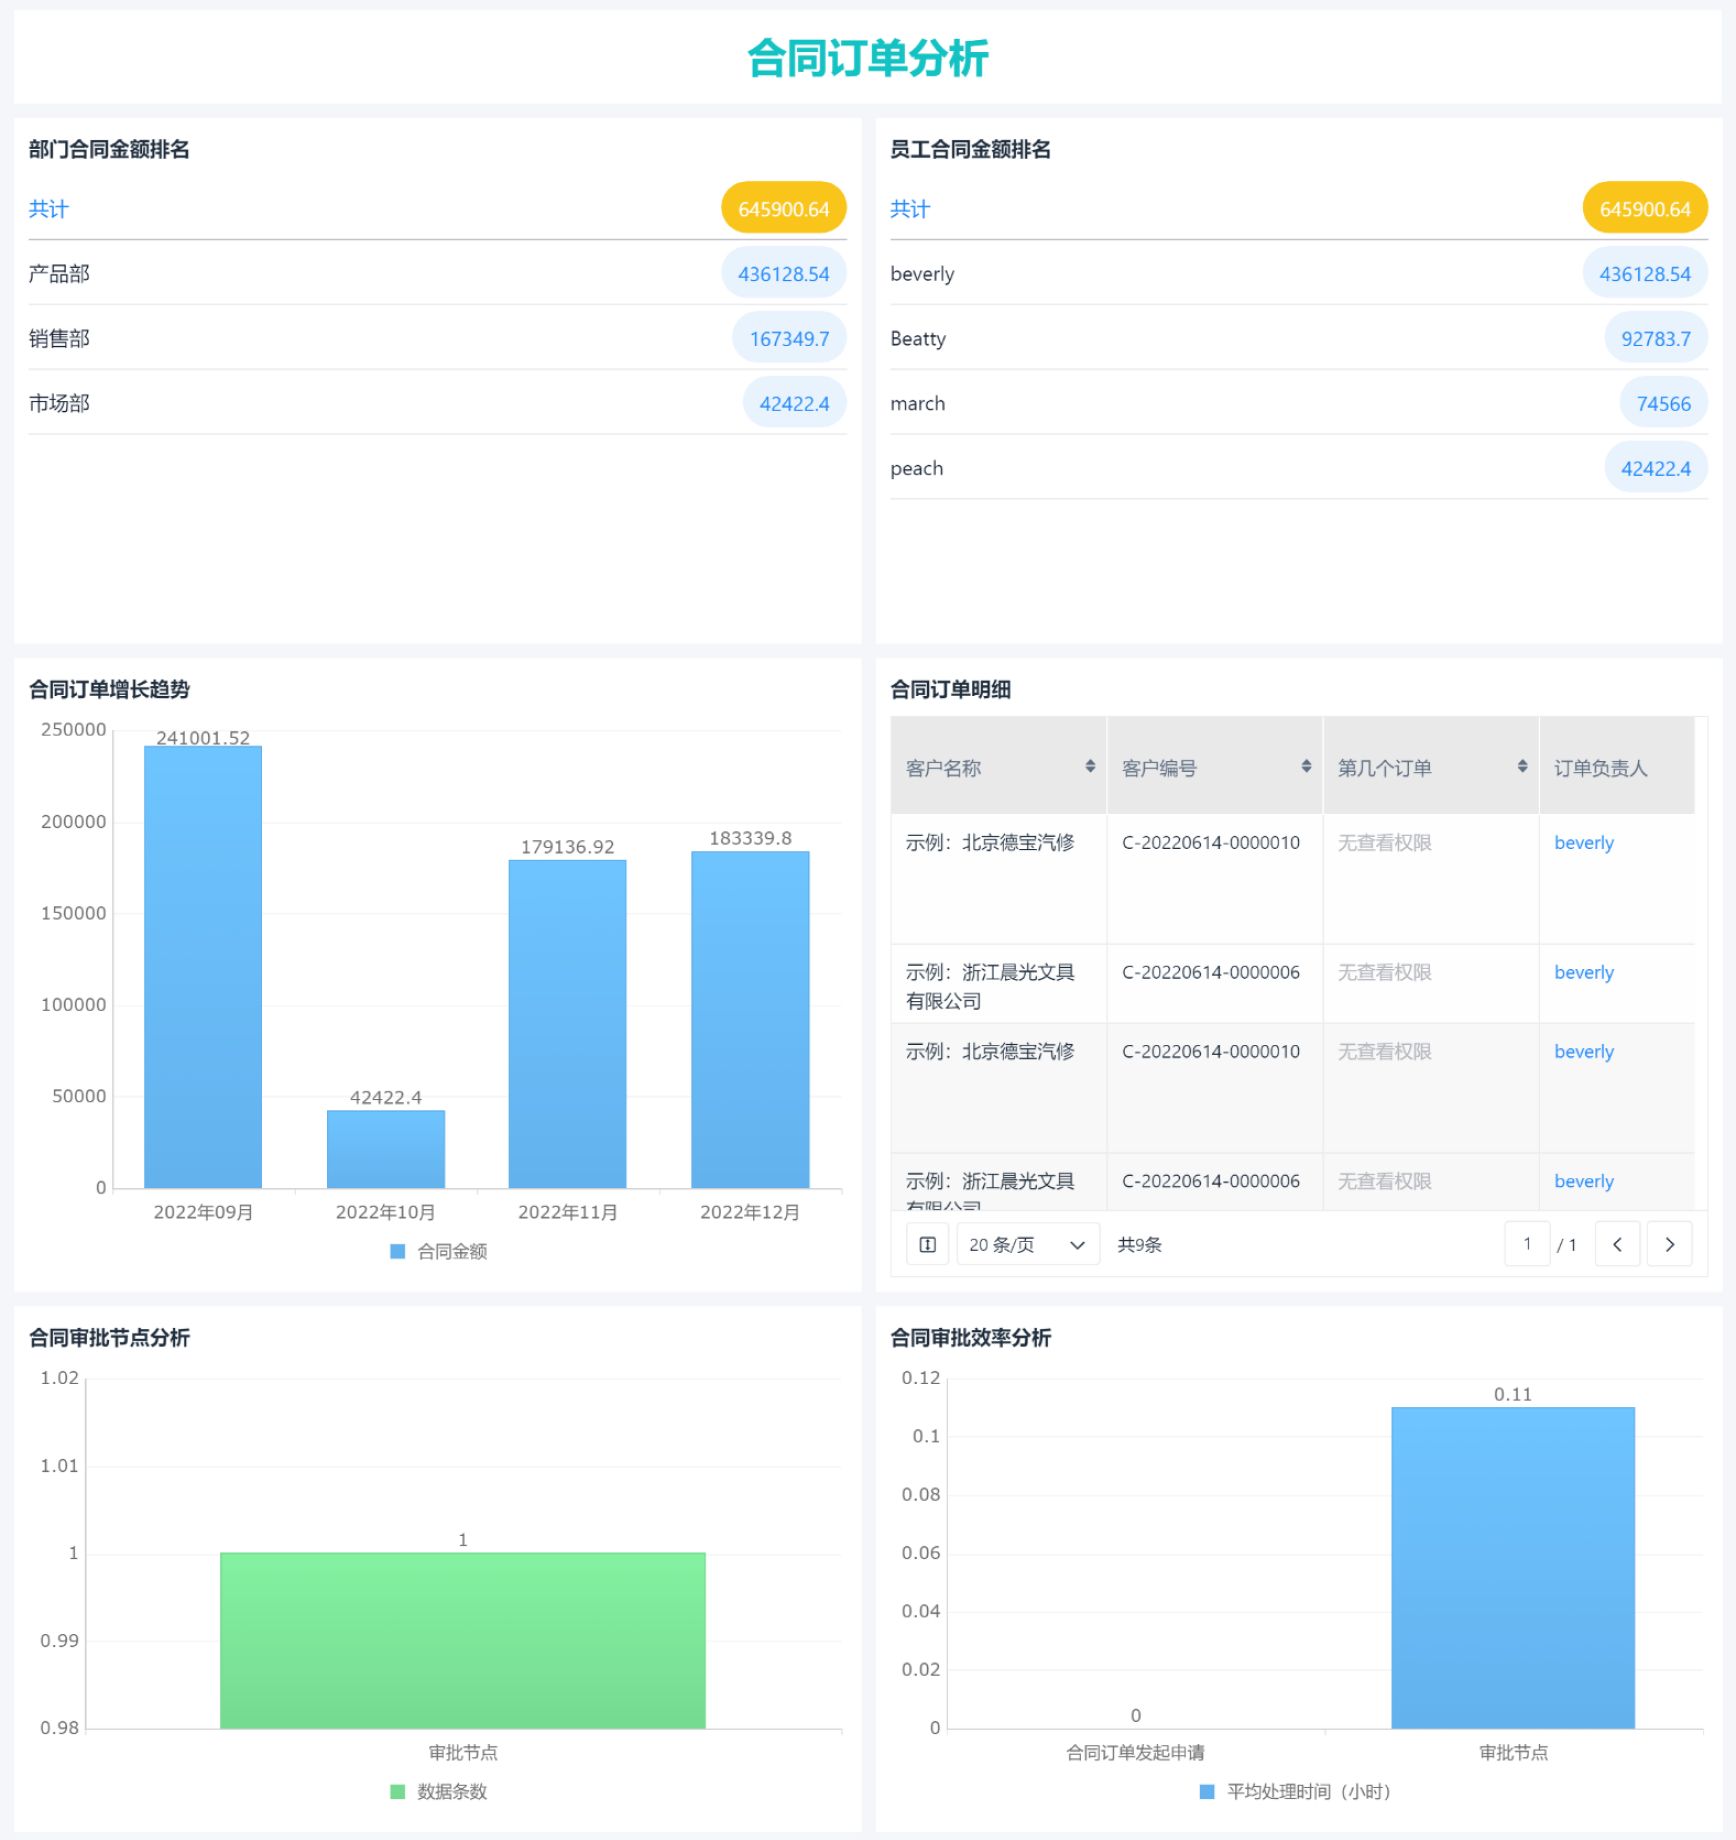
Task: Go to the previous page of the order table
Action: tap(1617, 1244)
